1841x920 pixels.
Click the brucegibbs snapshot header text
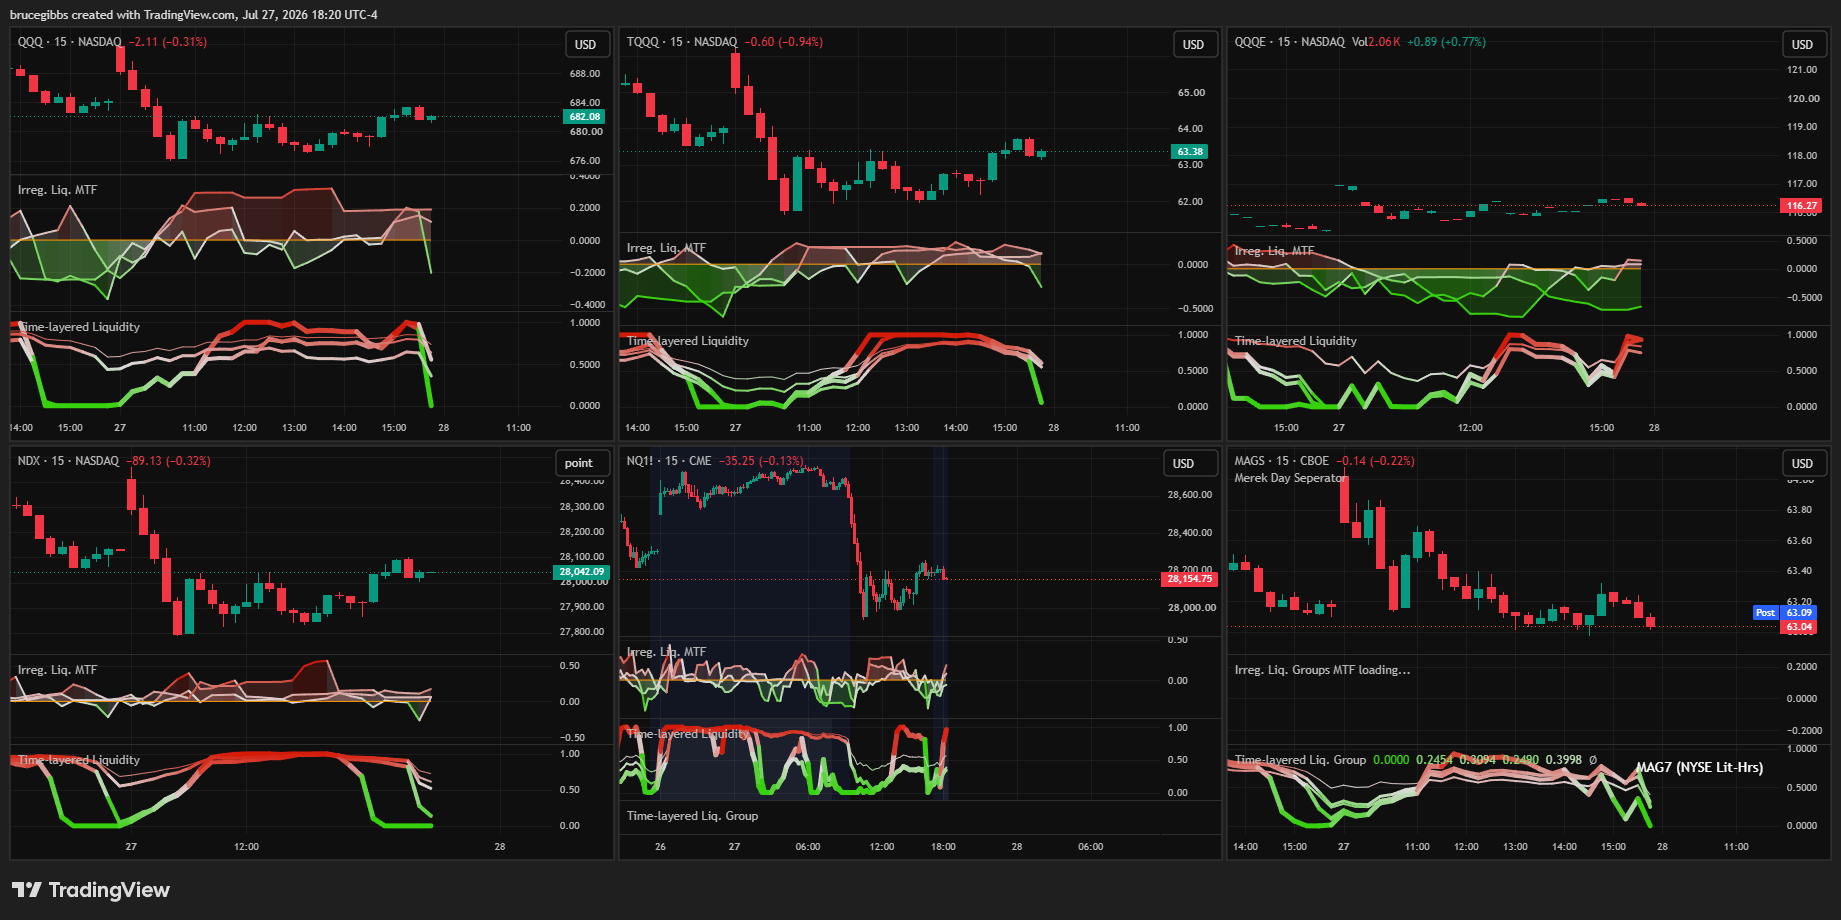(194, 15)
